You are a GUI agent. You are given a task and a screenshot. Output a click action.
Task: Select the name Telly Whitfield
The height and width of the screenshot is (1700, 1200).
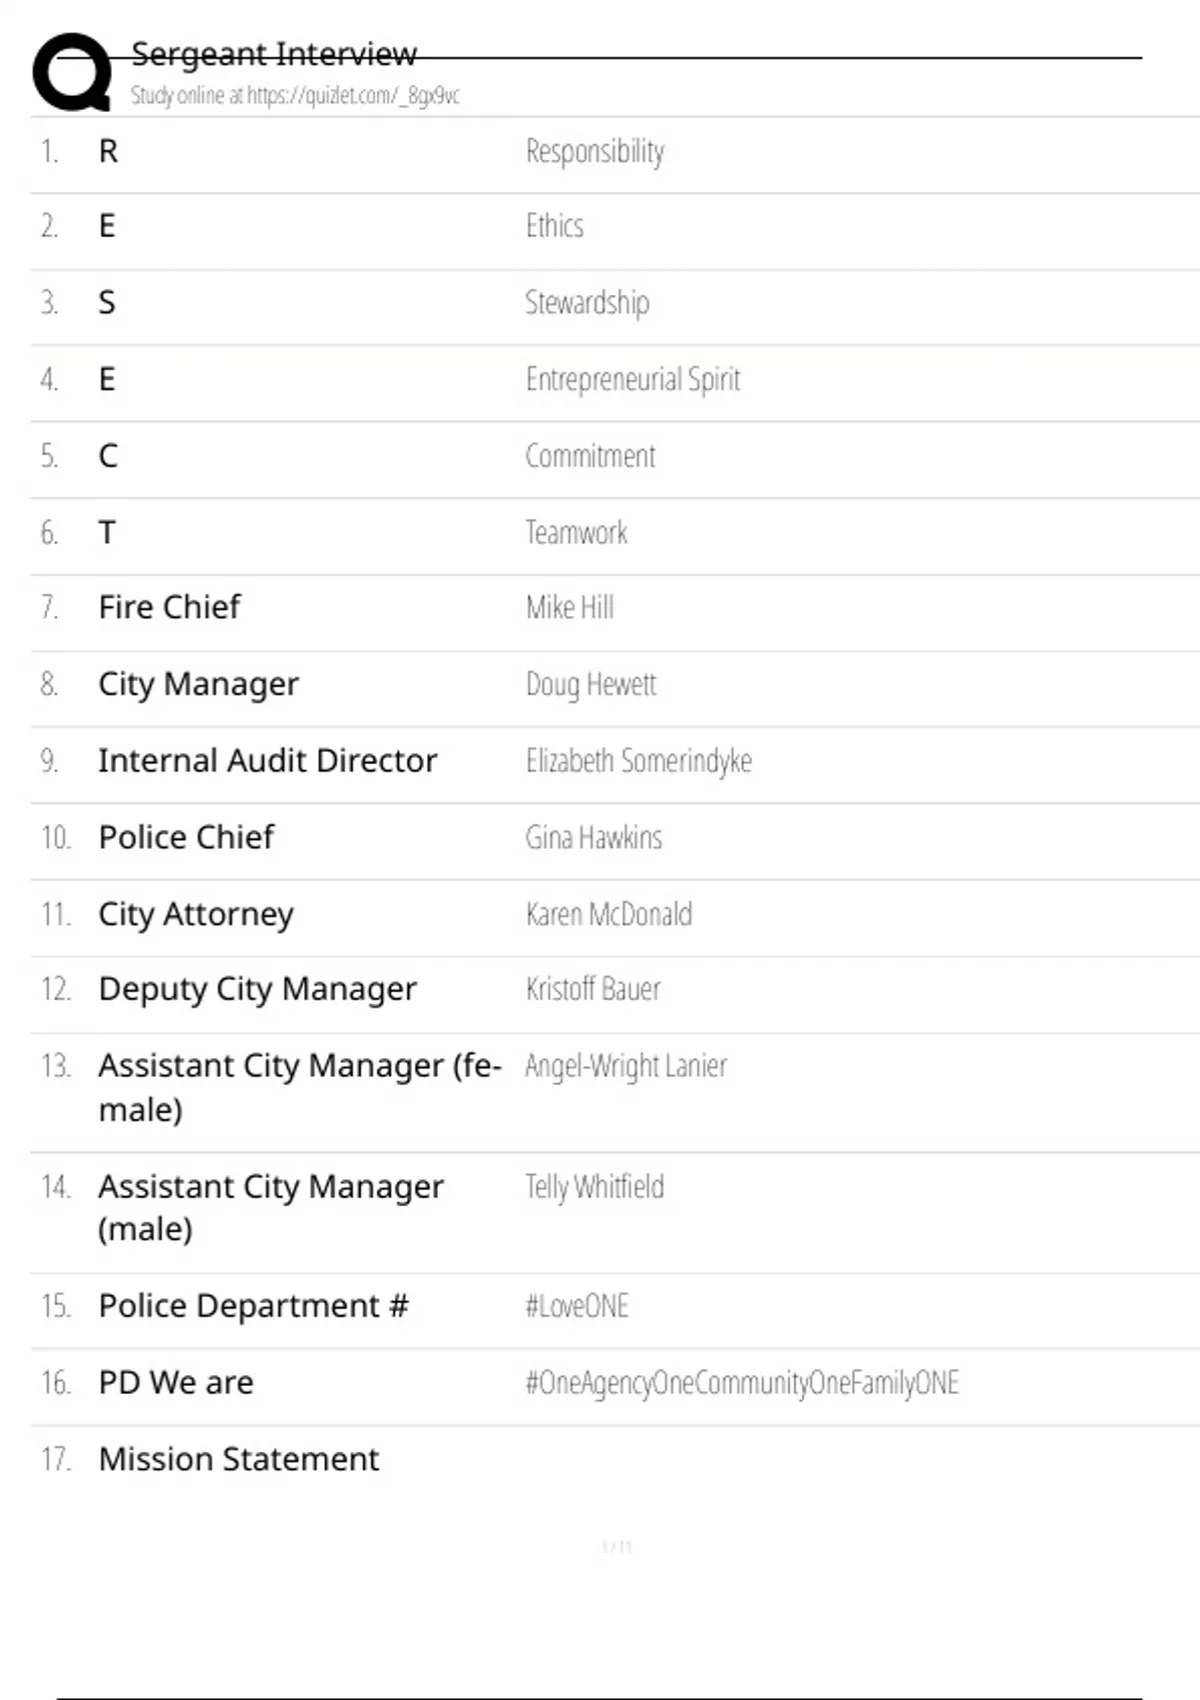pyautogui.click(x=594, y=1187)
